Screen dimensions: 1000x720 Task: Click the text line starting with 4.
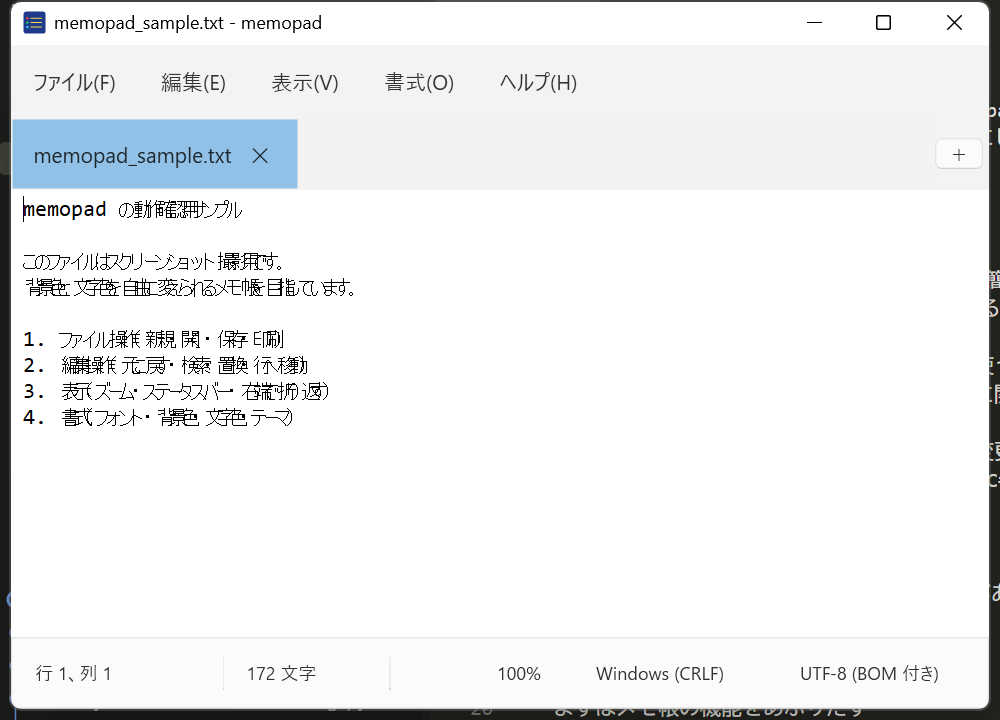(158, 418)
